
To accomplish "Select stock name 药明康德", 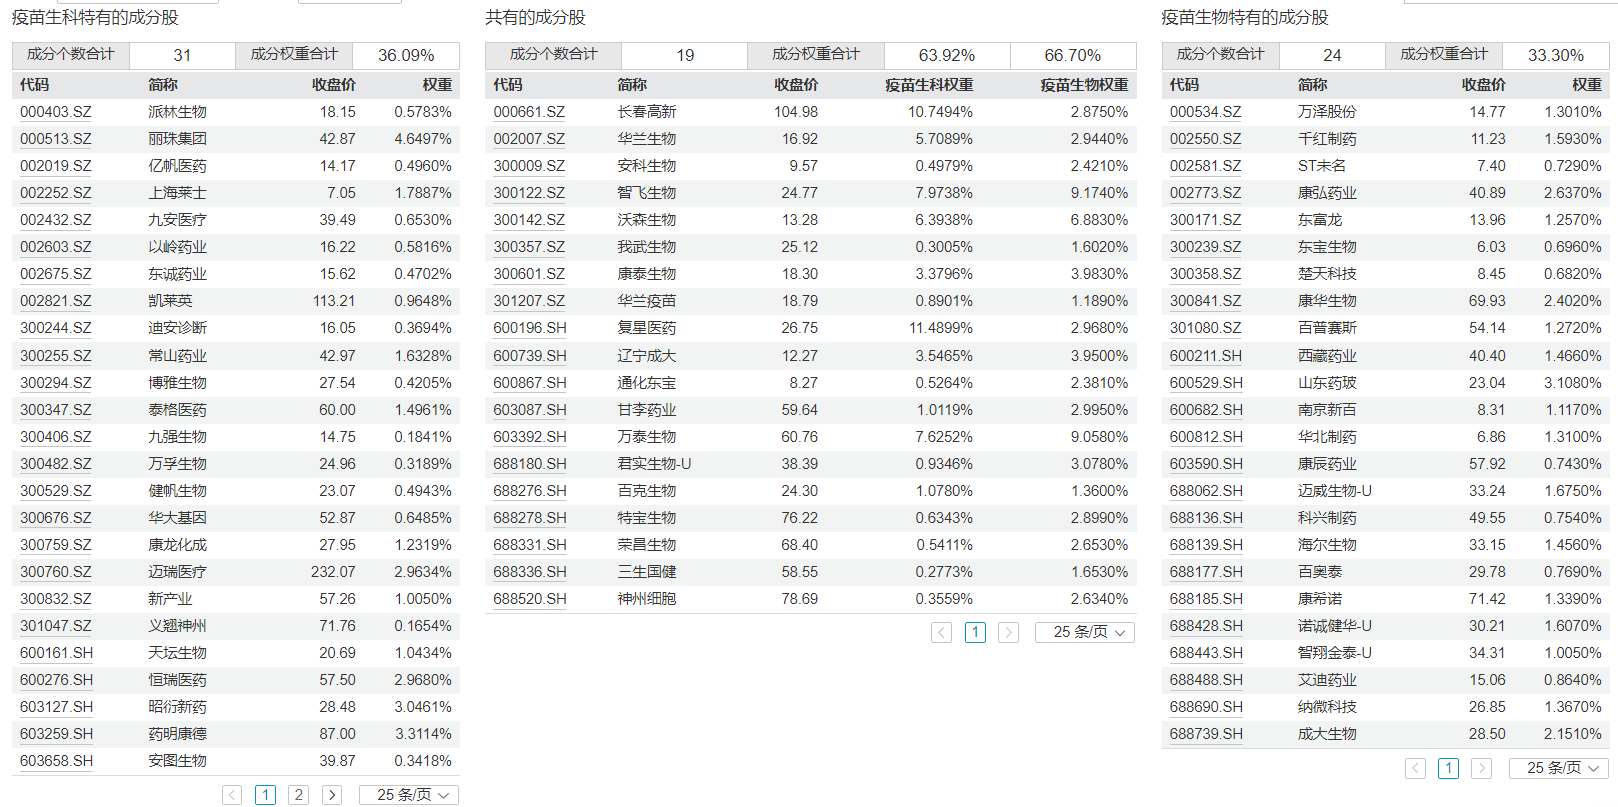I will [177, 734].
